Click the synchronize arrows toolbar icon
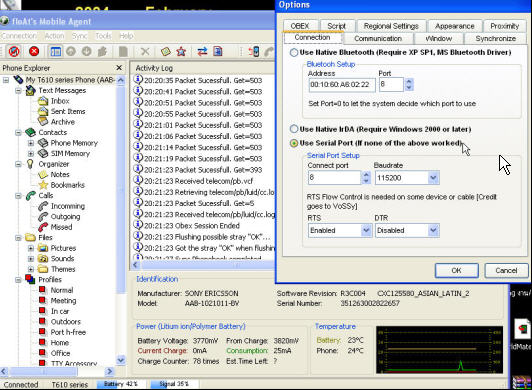This screenshot has width=532, height=390. [x=202, y=52]
